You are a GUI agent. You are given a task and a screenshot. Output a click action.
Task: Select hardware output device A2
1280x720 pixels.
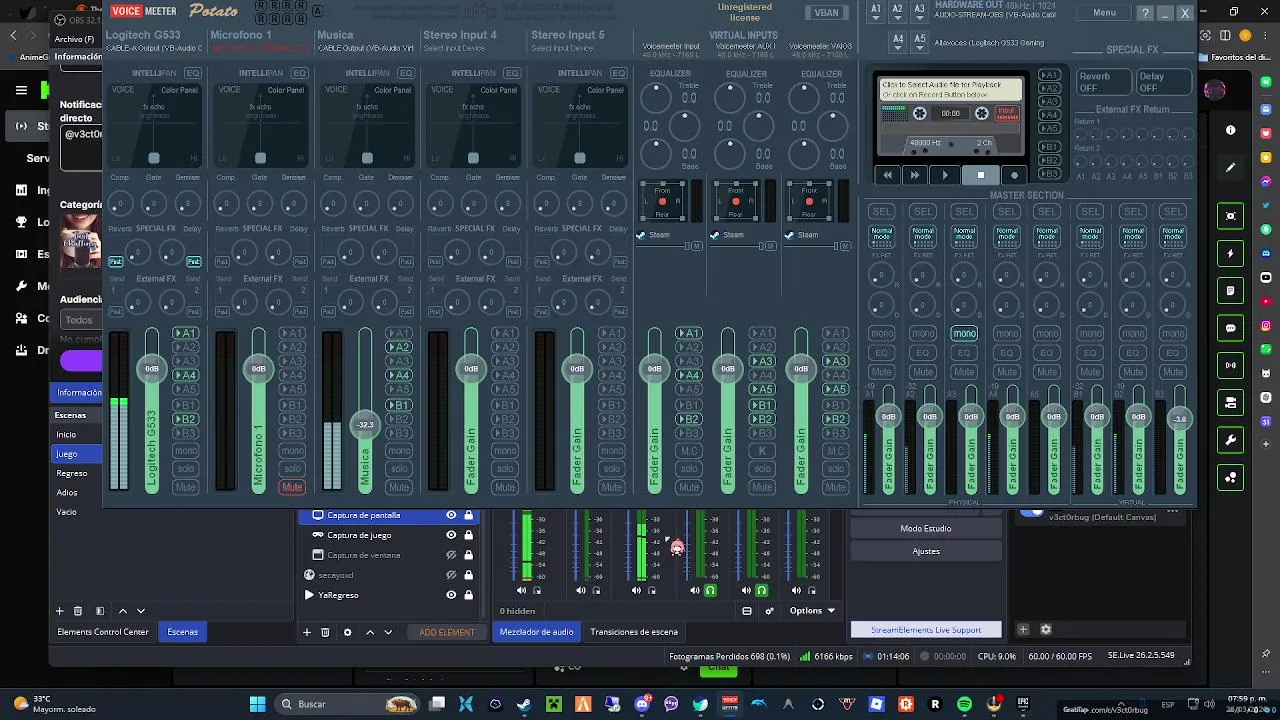[x=898, y=11]
